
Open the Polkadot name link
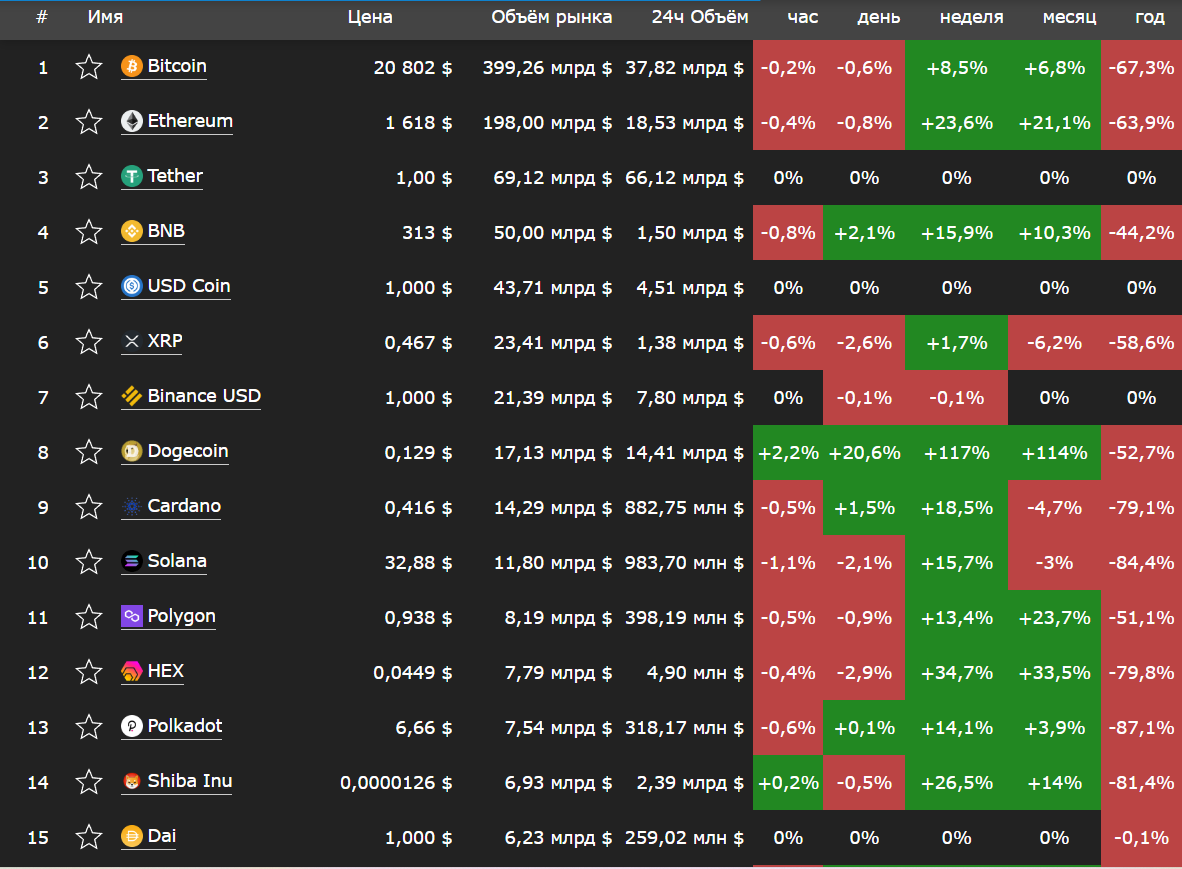(185, 727)
